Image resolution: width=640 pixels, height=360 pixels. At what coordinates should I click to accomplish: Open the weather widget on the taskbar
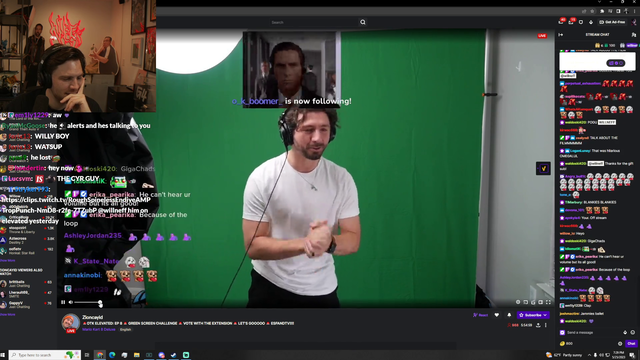pos(565,355)
